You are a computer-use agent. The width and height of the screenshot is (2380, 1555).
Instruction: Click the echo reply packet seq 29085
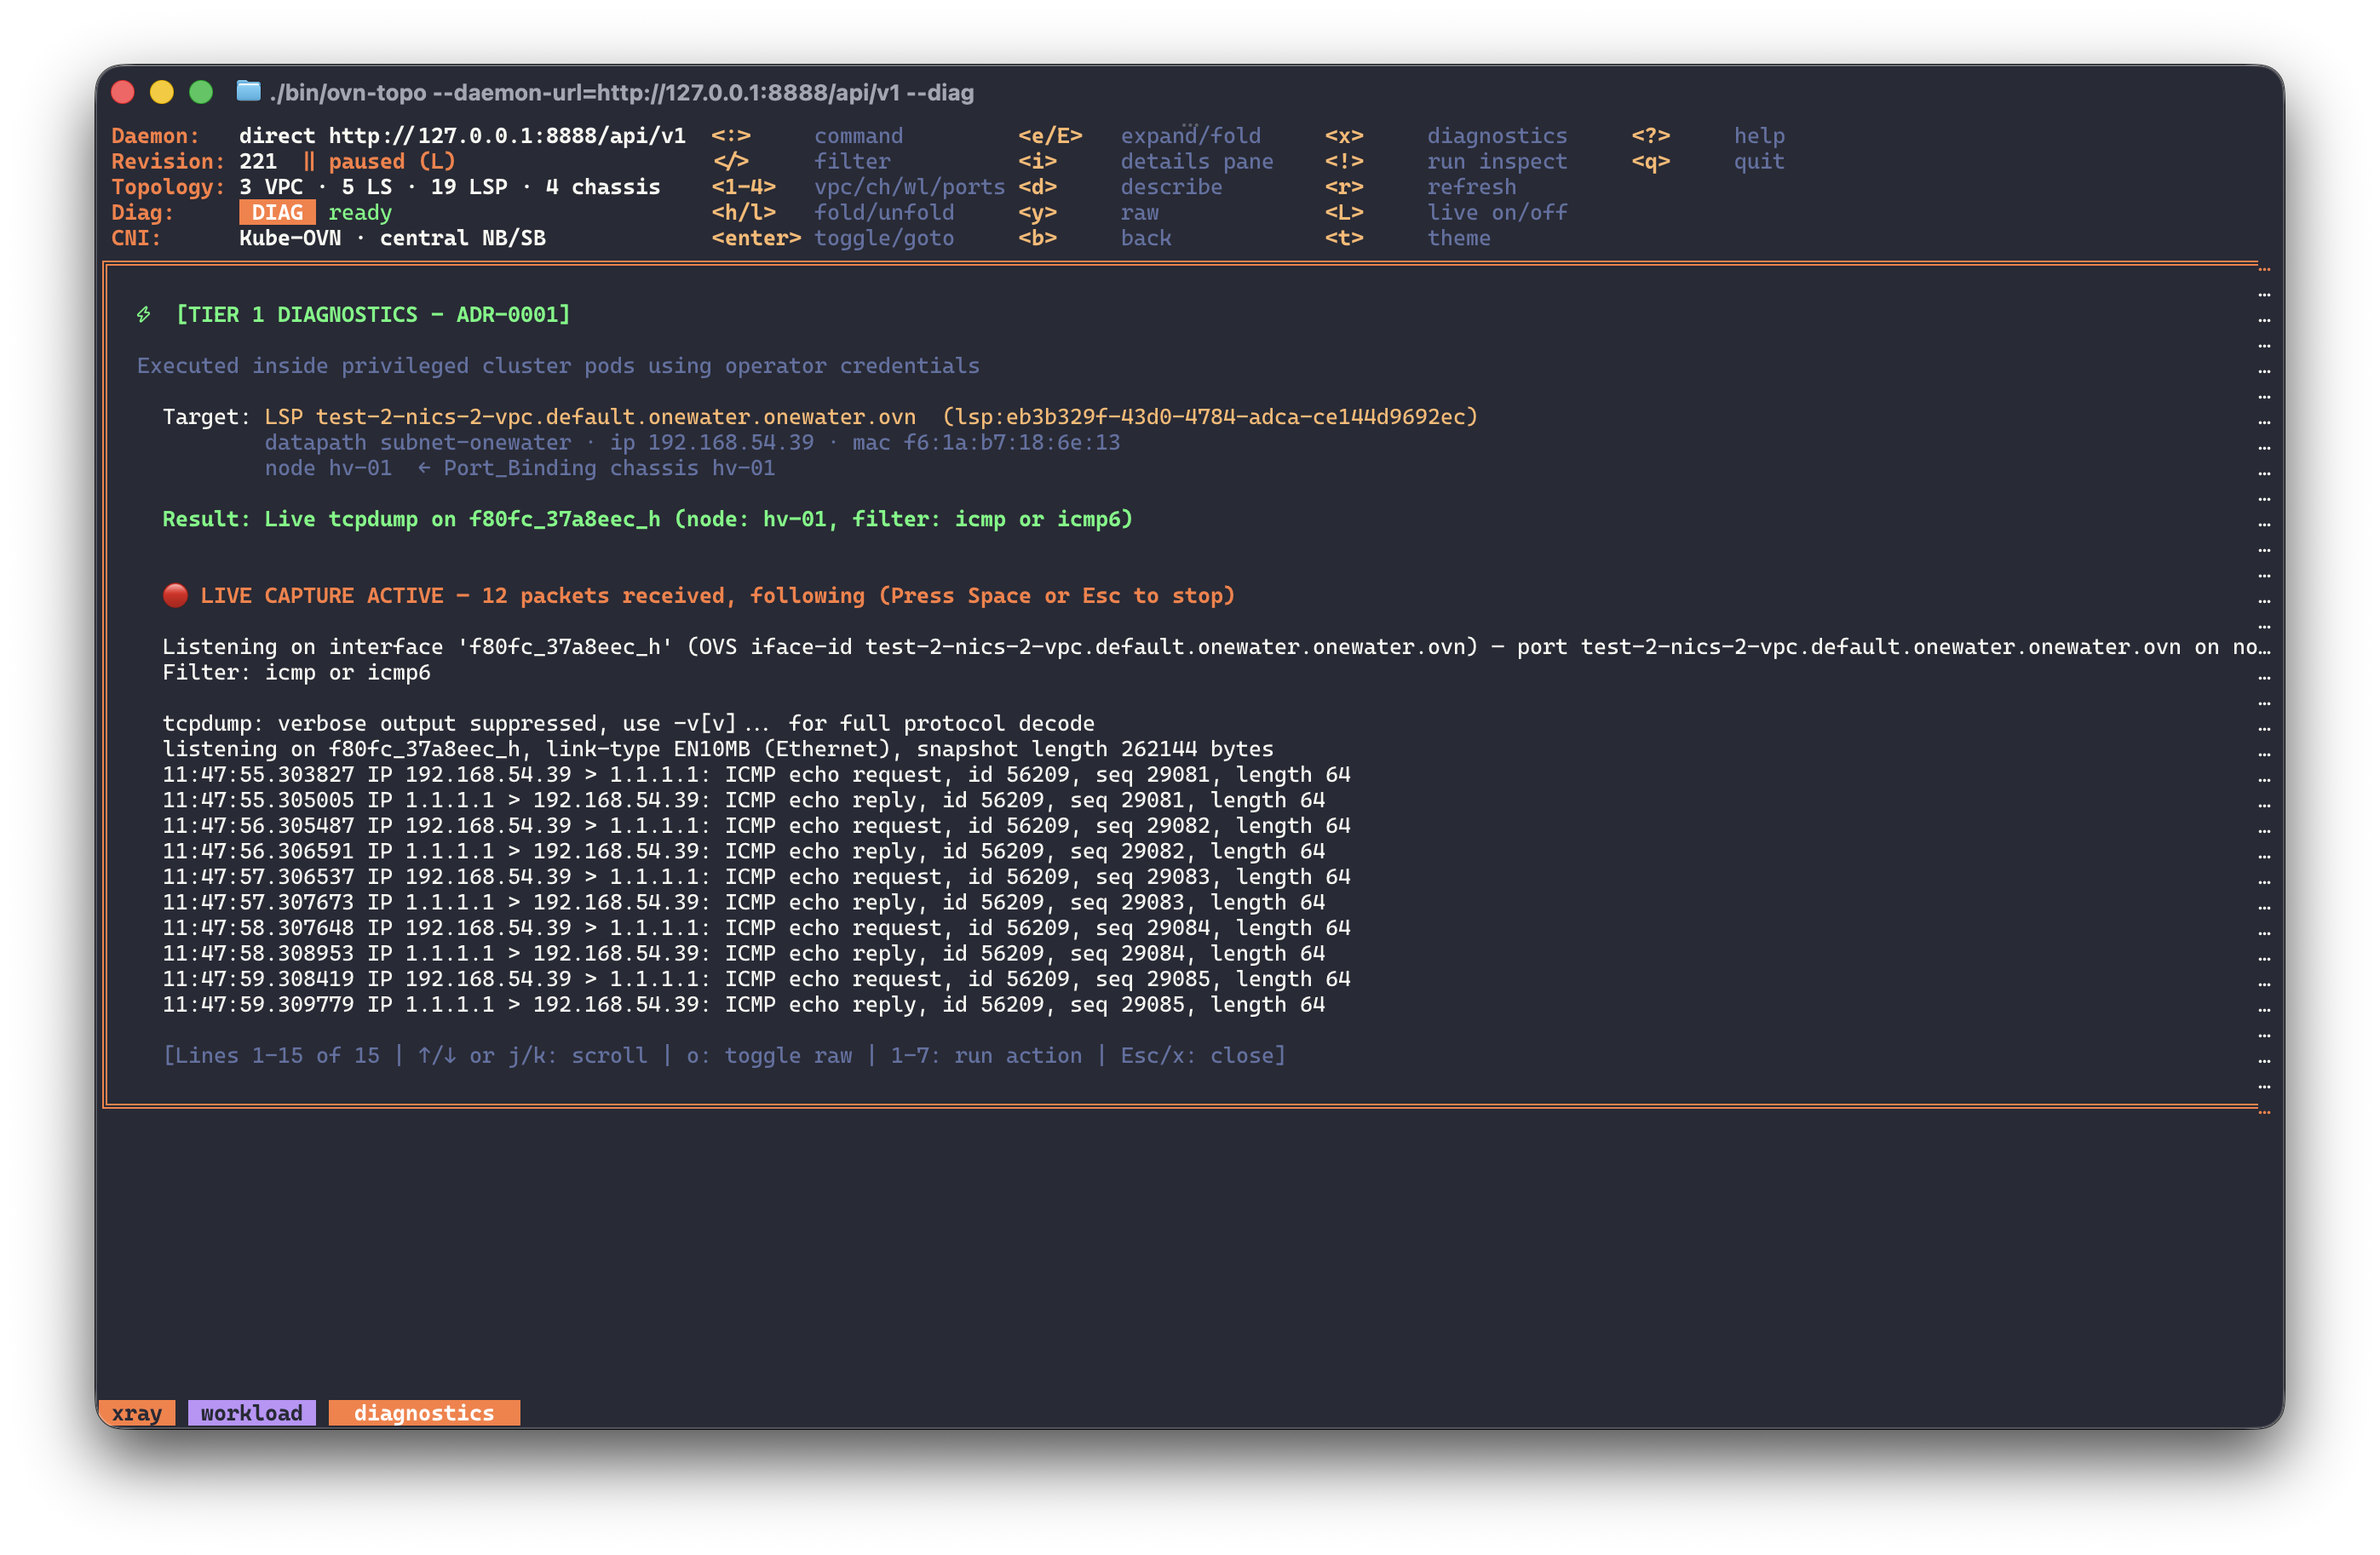(744, 1005)
